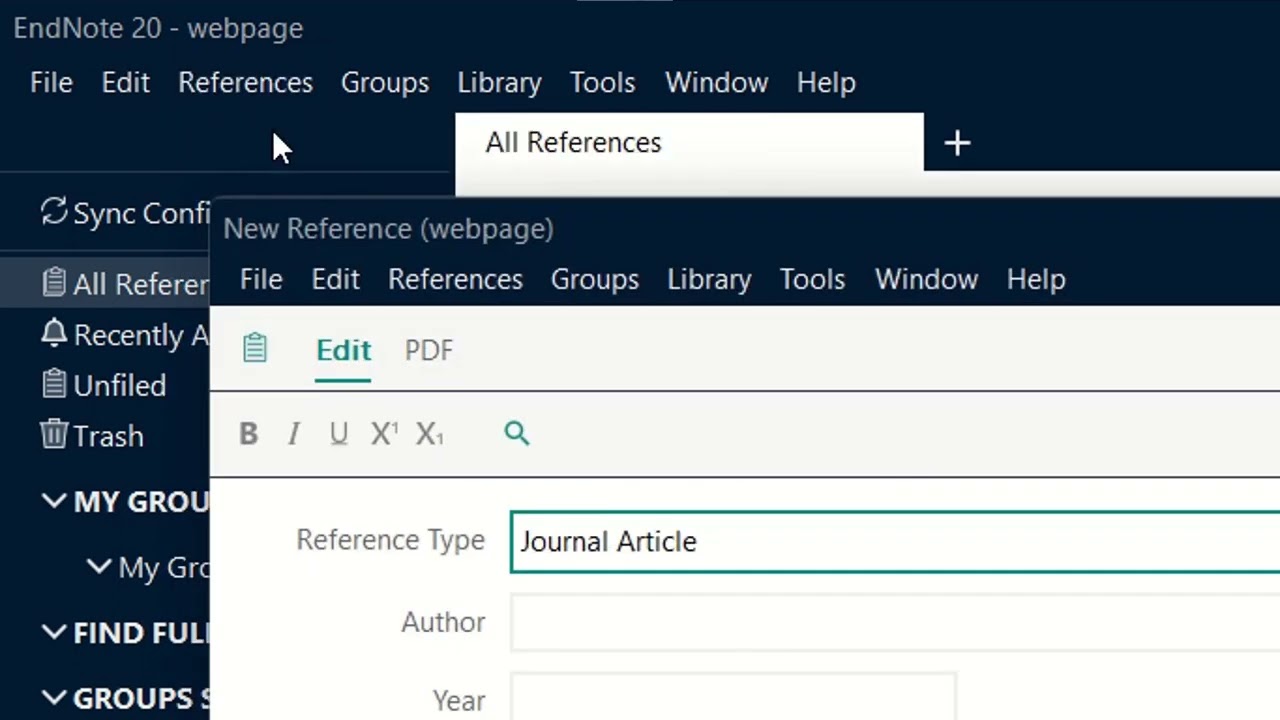This screenshot has width=1280, height=720.
Task: Open Edit menu in main EndNote window
Action: pyautogui.click(x=126, y=82)
